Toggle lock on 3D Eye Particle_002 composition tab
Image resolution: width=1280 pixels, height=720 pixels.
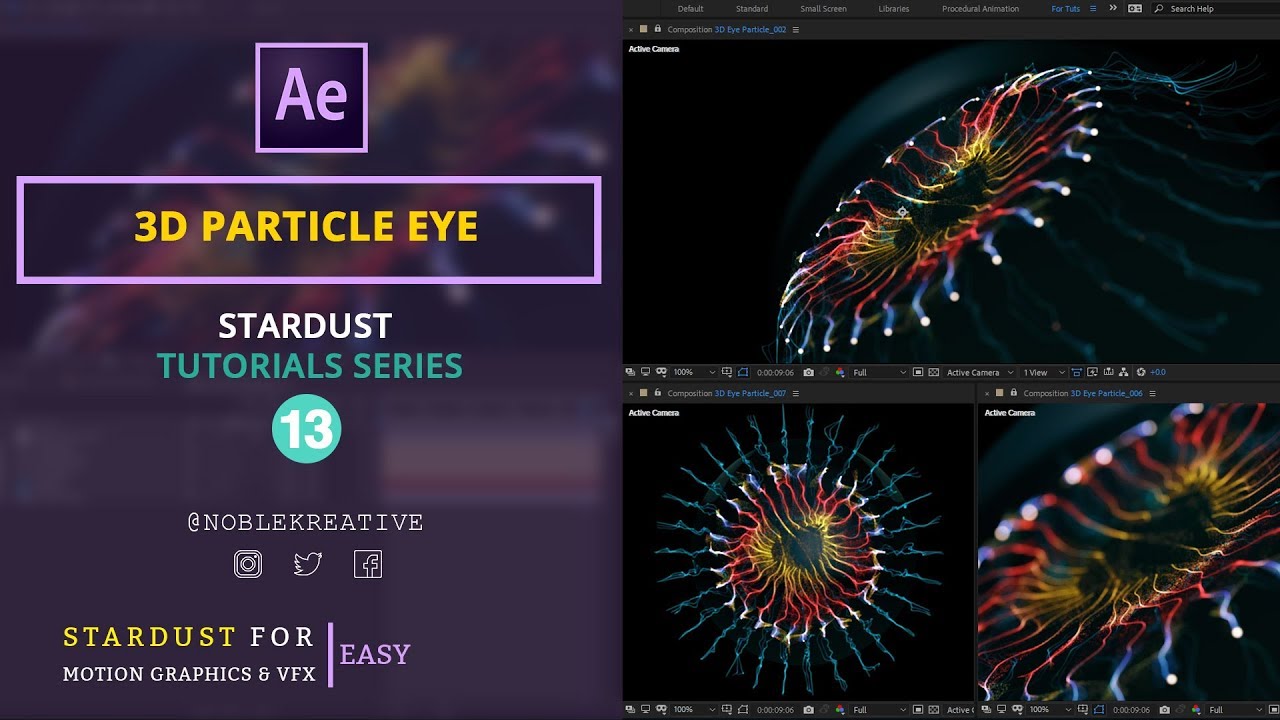pos(657,29)
